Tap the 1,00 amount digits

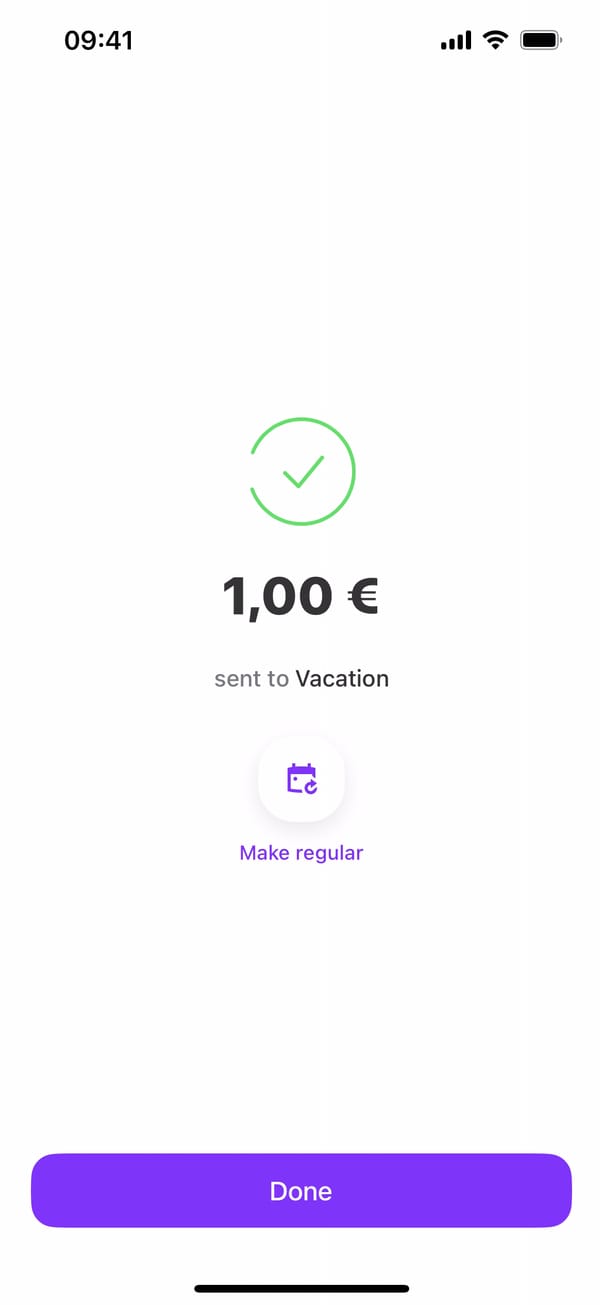click(x=277, y=596)
